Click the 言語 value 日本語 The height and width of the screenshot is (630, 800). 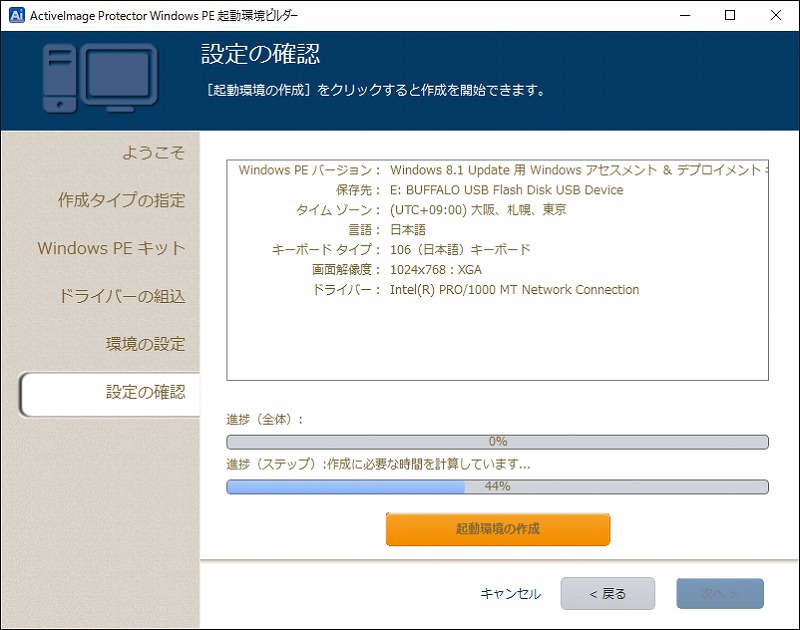[408, 230]
